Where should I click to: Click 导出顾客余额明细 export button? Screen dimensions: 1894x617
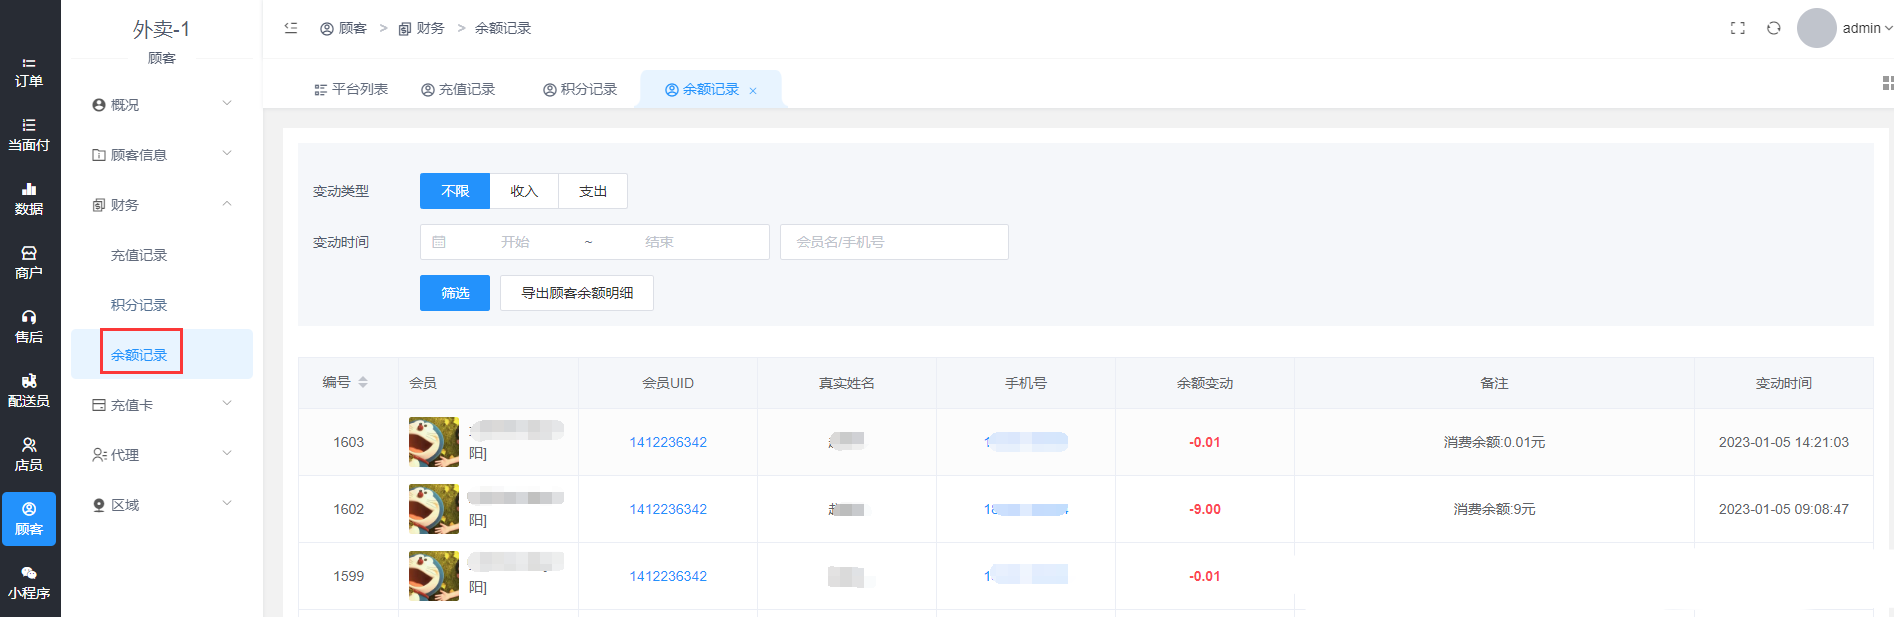pyautogui.click(x=577, y=293)
